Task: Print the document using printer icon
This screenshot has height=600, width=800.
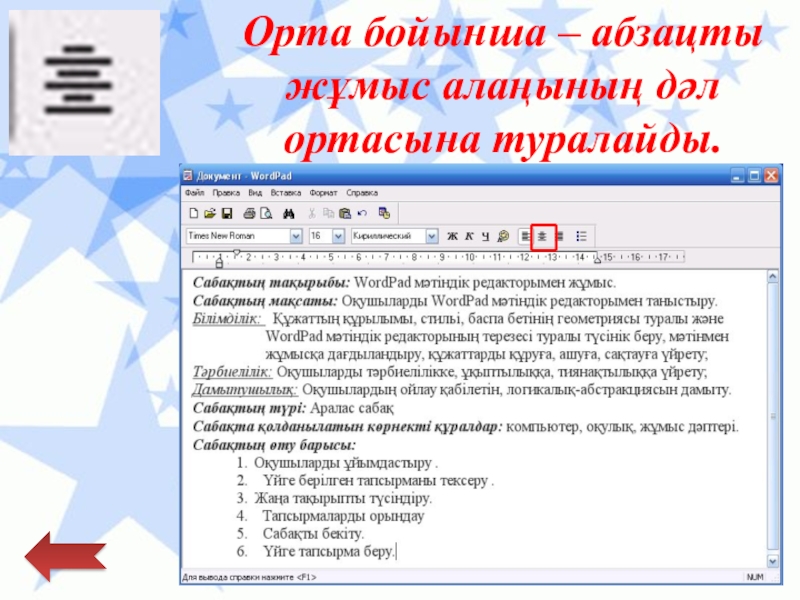Action: coord(249,213)
